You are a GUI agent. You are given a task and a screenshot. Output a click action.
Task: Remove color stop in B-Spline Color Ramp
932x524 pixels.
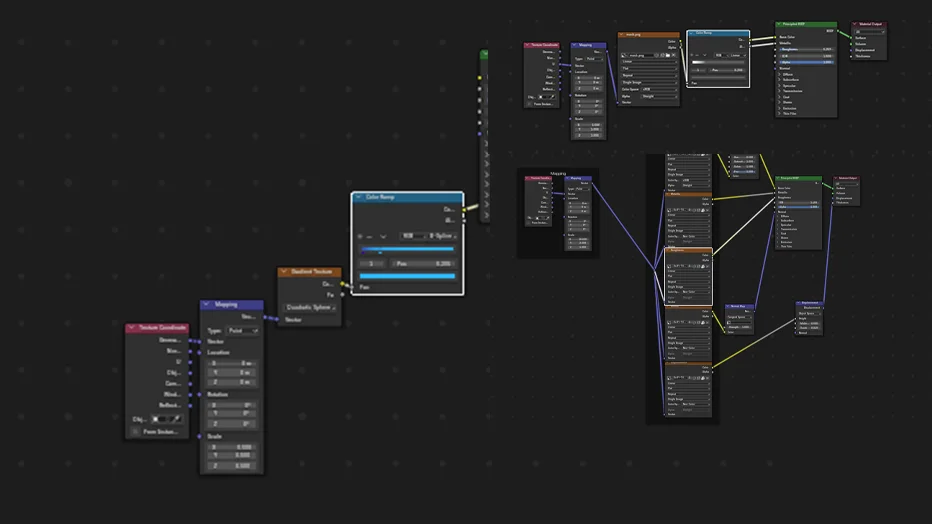[x=369, y=236]
